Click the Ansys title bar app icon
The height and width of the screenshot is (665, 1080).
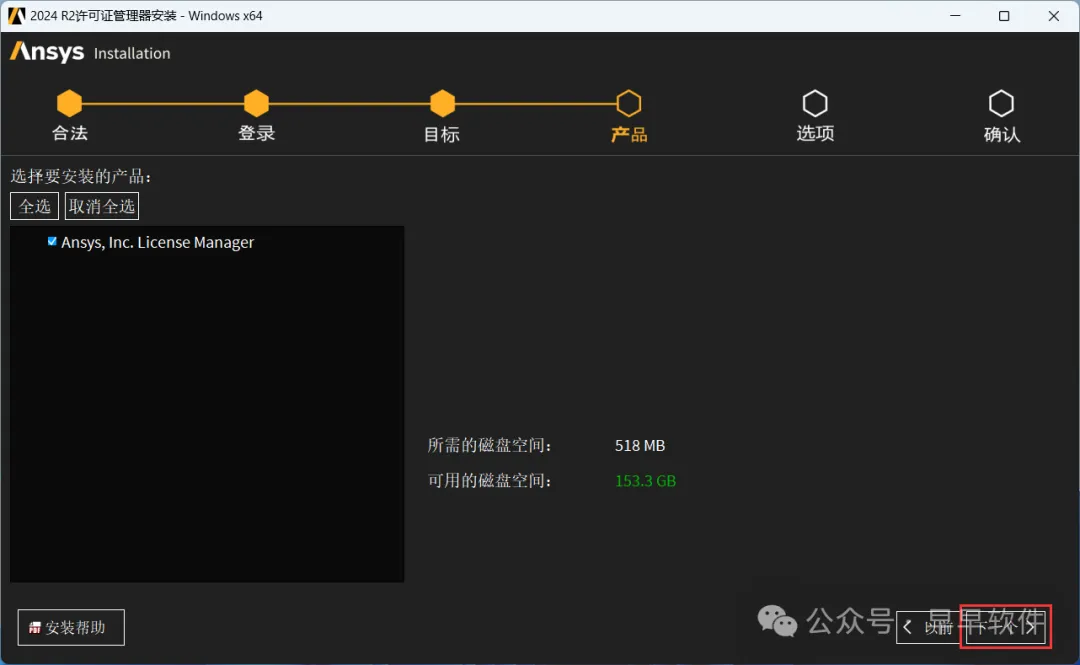[17, 15]
